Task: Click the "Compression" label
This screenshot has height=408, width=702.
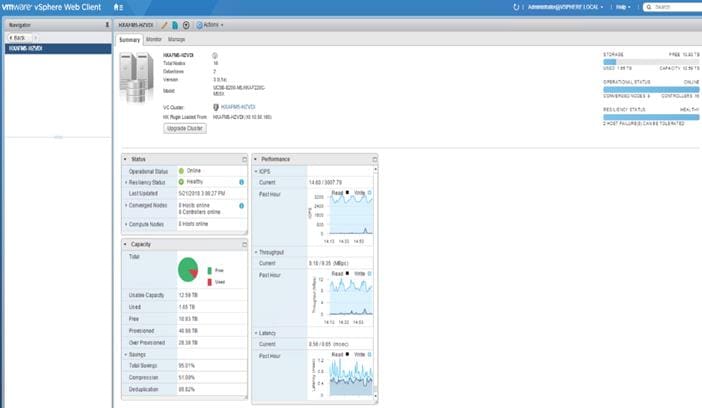Action: pyautogui.click(x=144, y=378)
